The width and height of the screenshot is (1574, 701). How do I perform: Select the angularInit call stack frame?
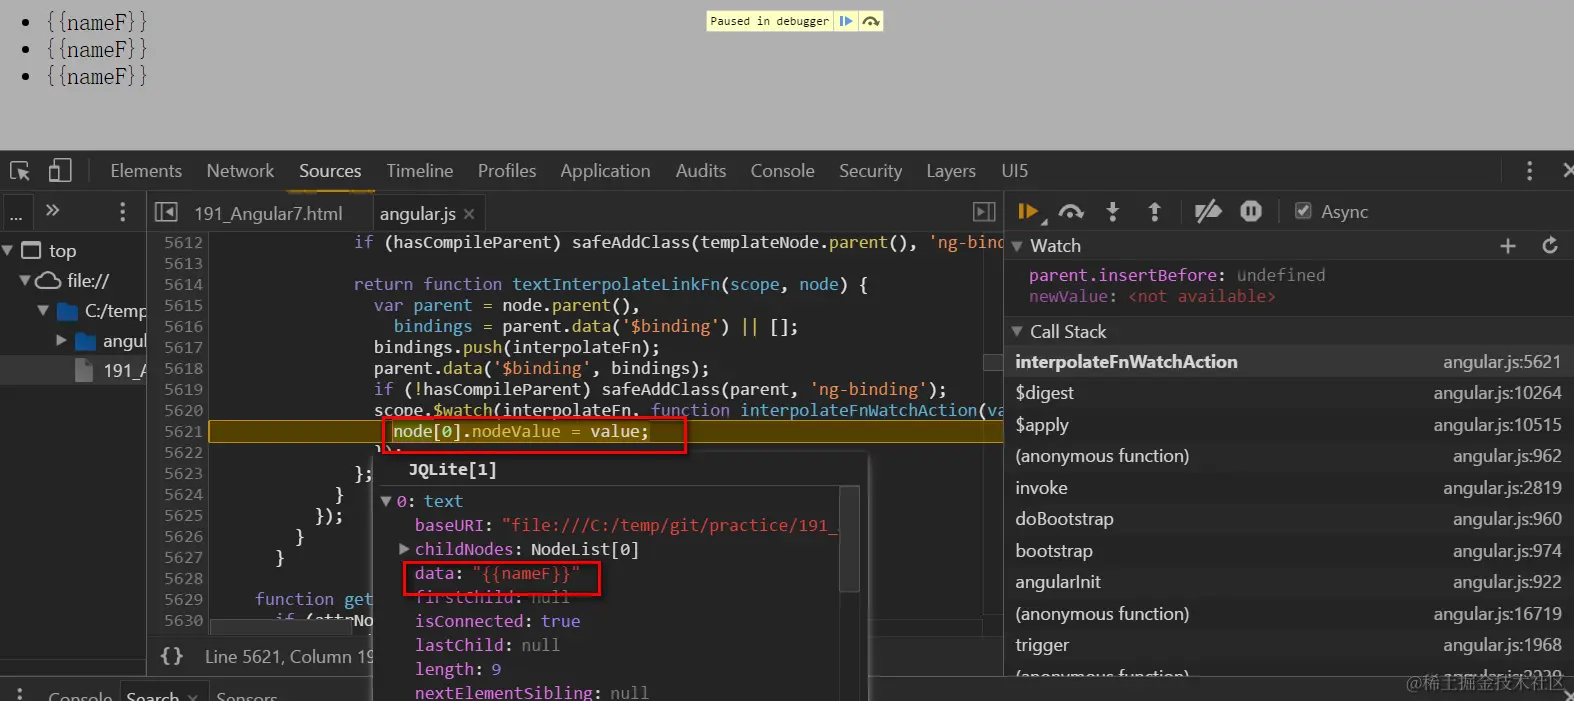1288,582
